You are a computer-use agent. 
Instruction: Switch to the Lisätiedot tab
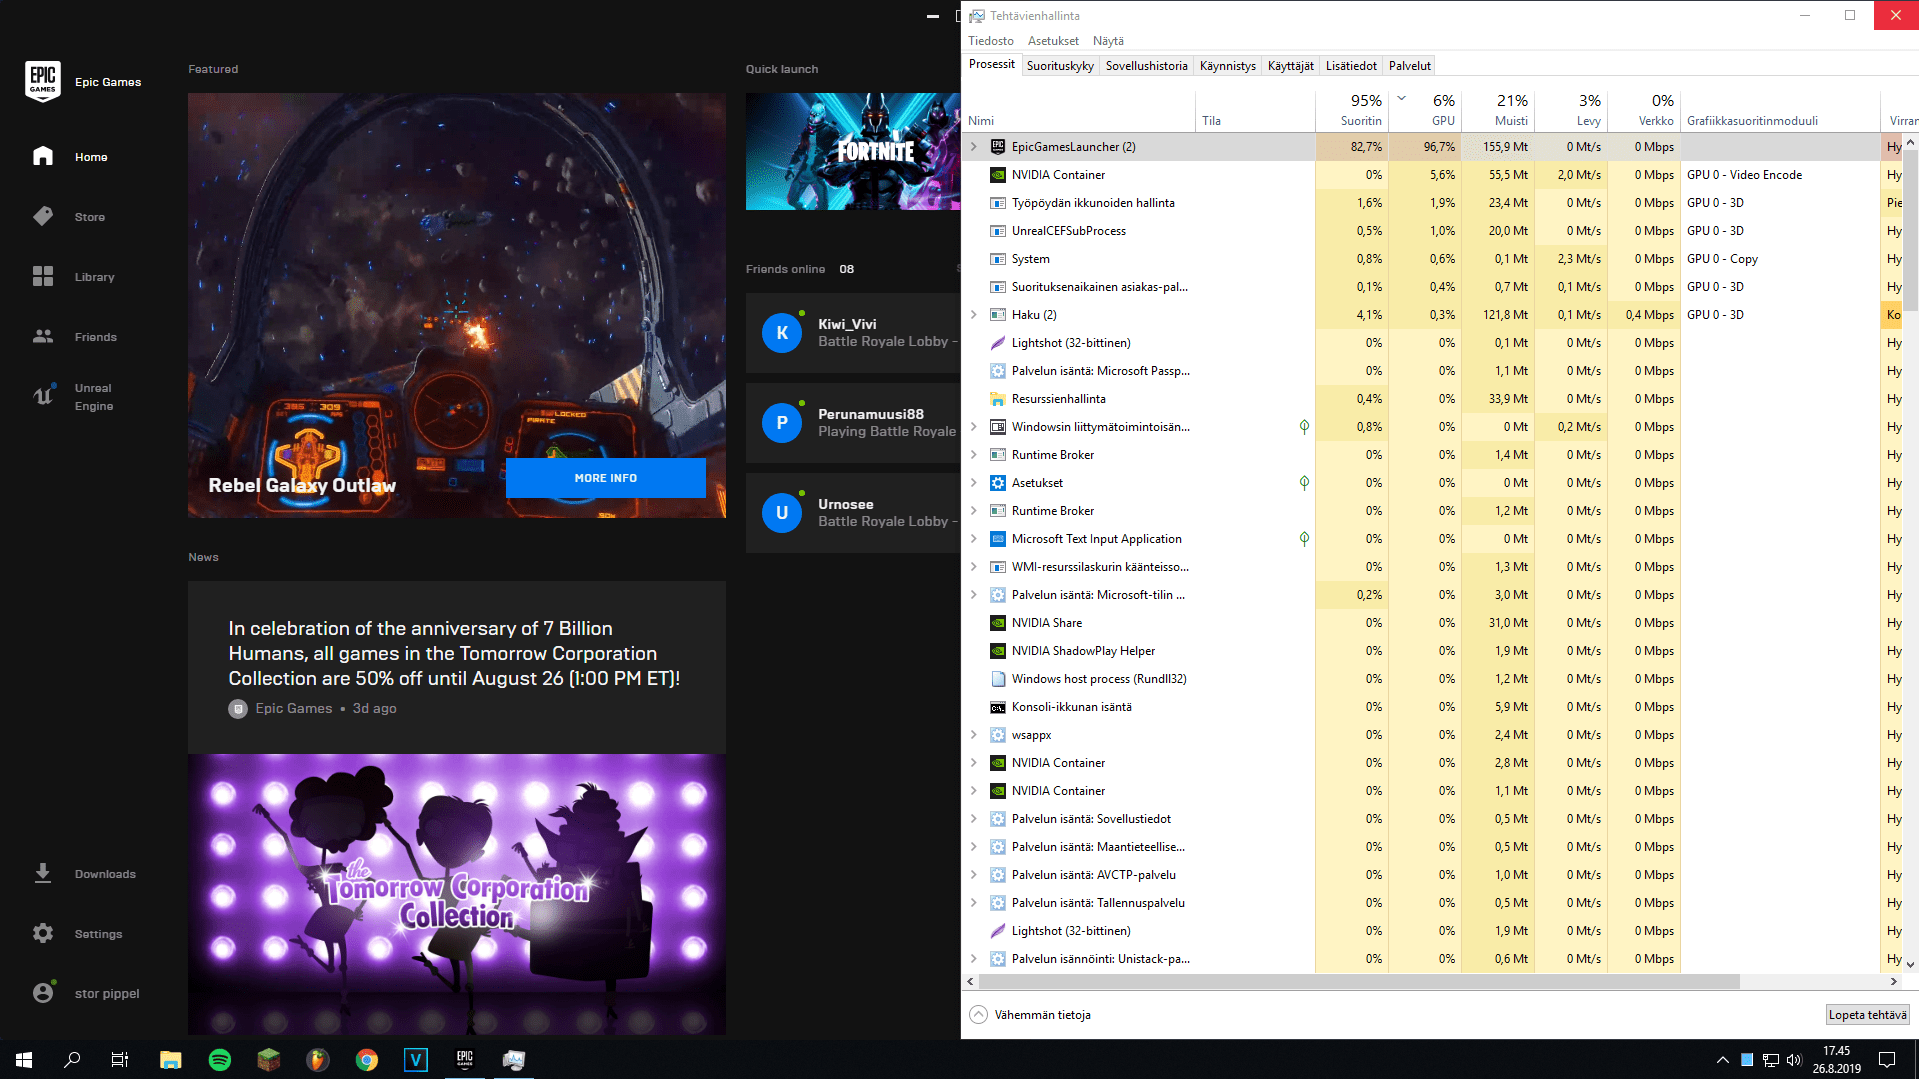pyautogui.click(x=1351, y=66)
